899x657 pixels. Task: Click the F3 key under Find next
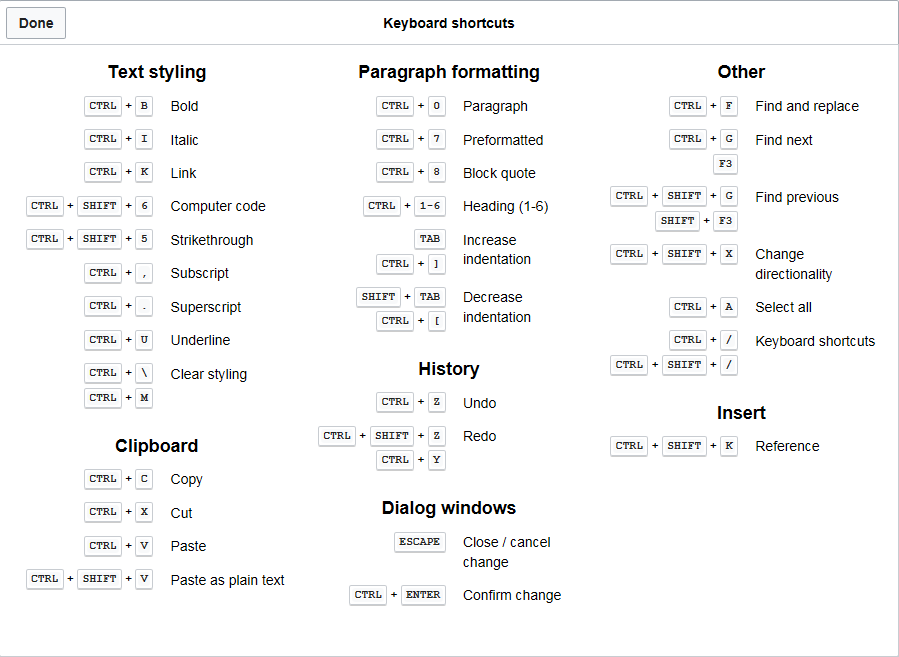tap(725, 163)
